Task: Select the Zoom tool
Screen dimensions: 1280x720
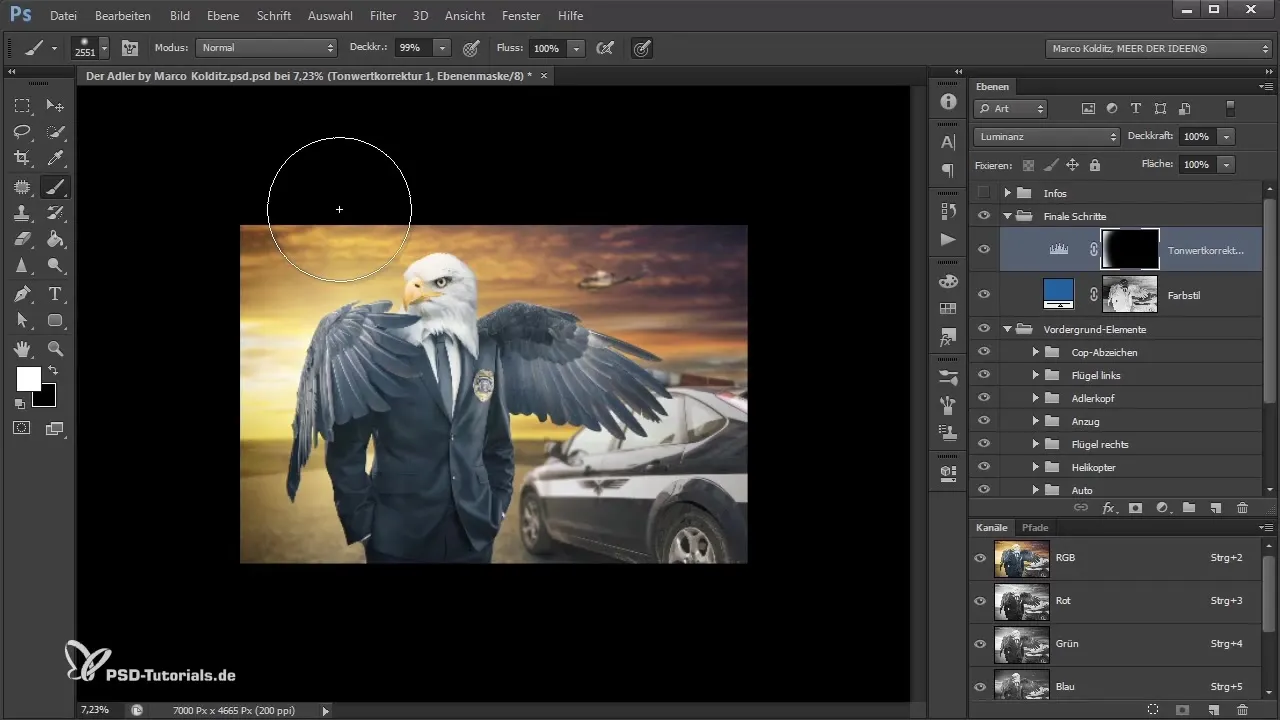Action: click(56, 348)
